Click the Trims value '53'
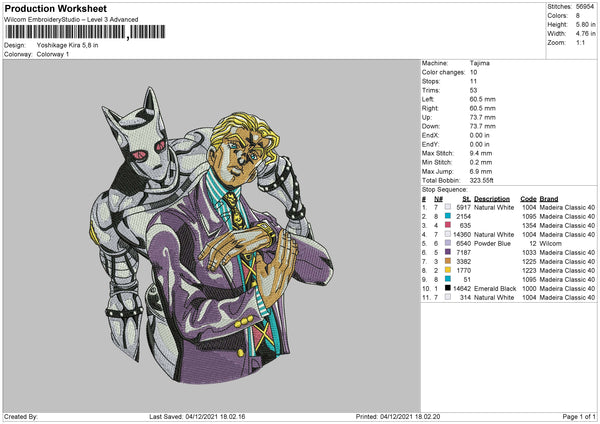The width and height of the screenshot is (600, 424). 473,90
